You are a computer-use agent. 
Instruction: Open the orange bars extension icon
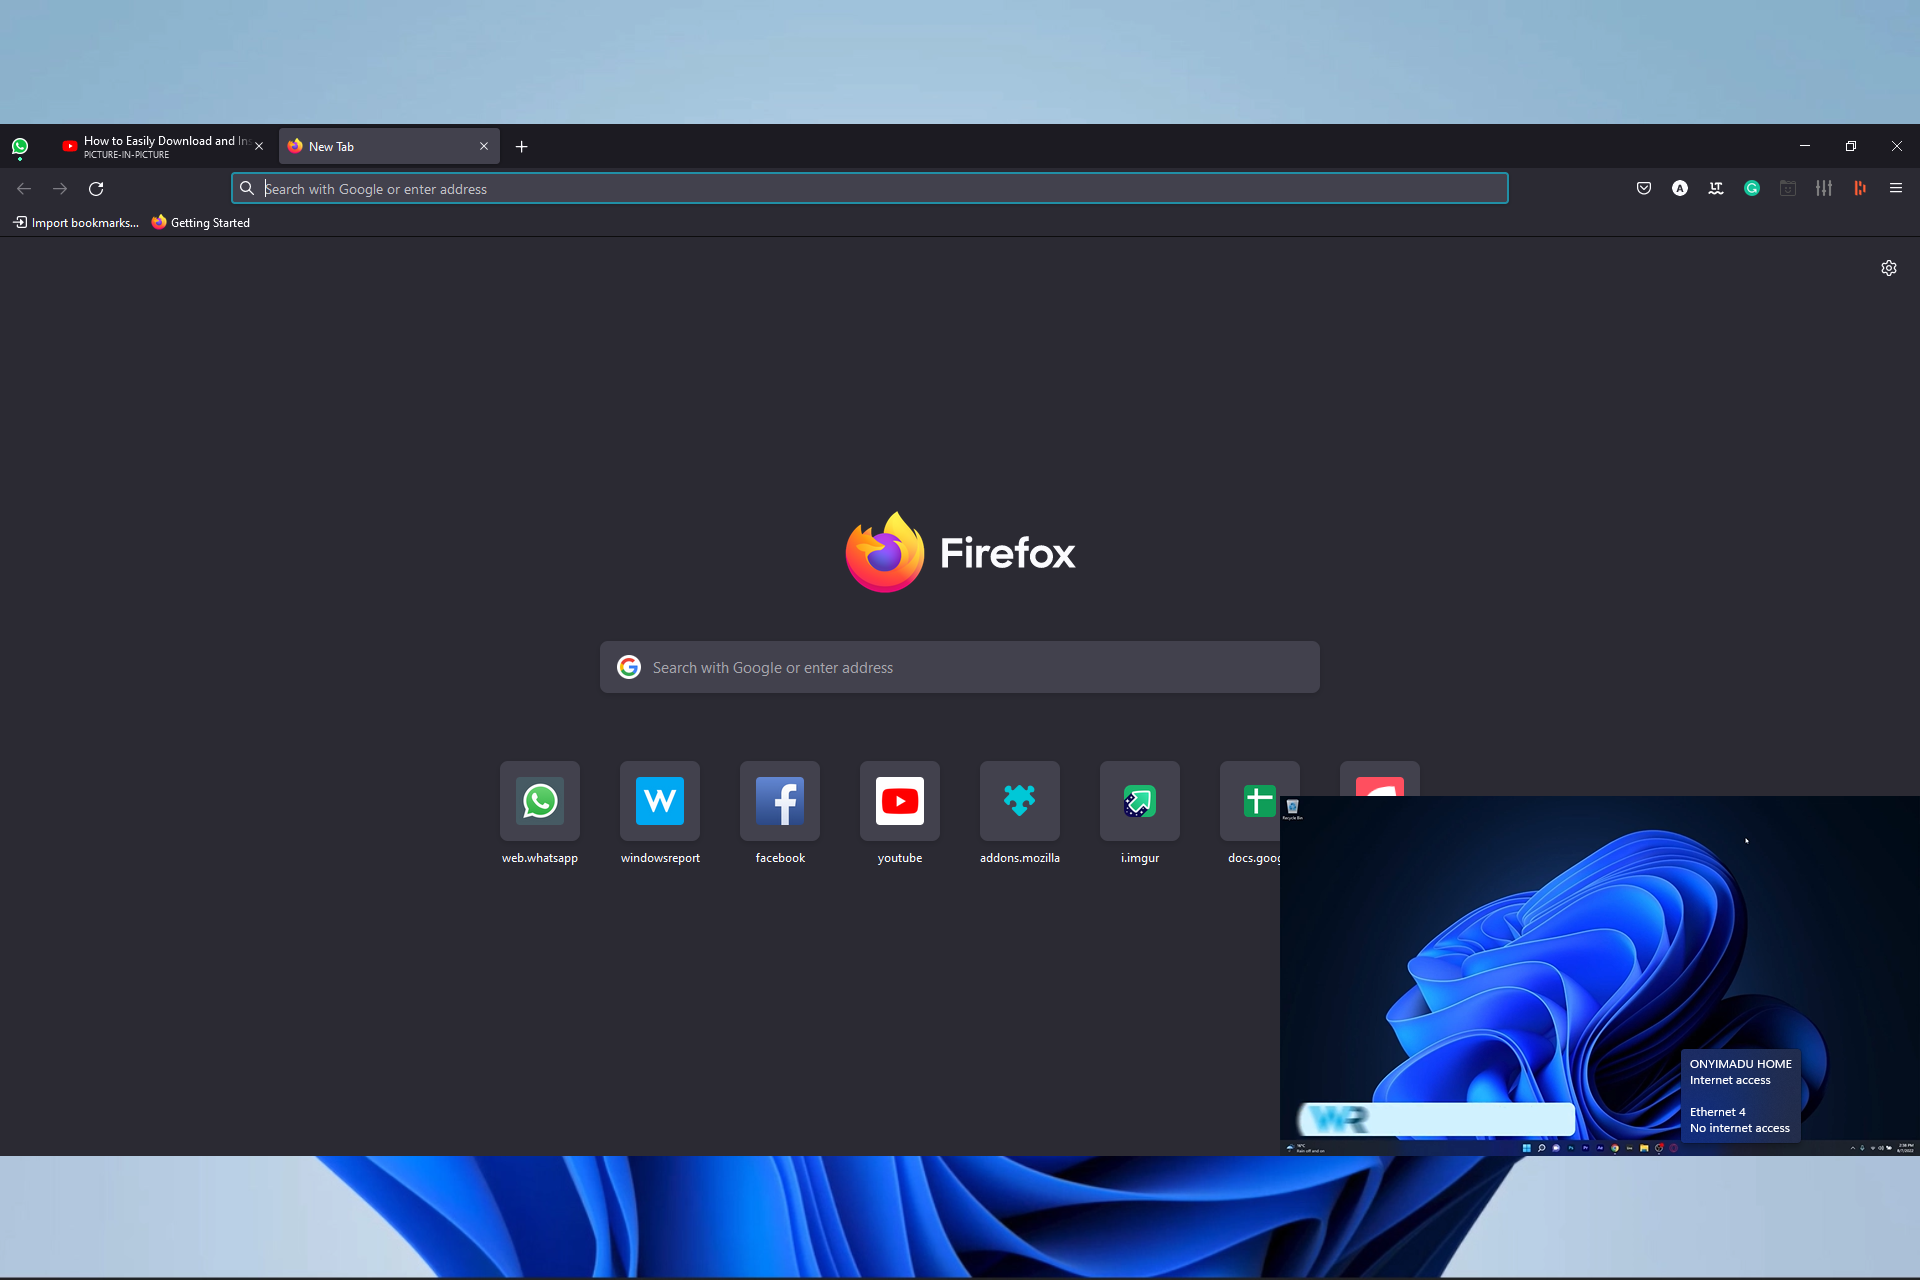pos(1860,189)
